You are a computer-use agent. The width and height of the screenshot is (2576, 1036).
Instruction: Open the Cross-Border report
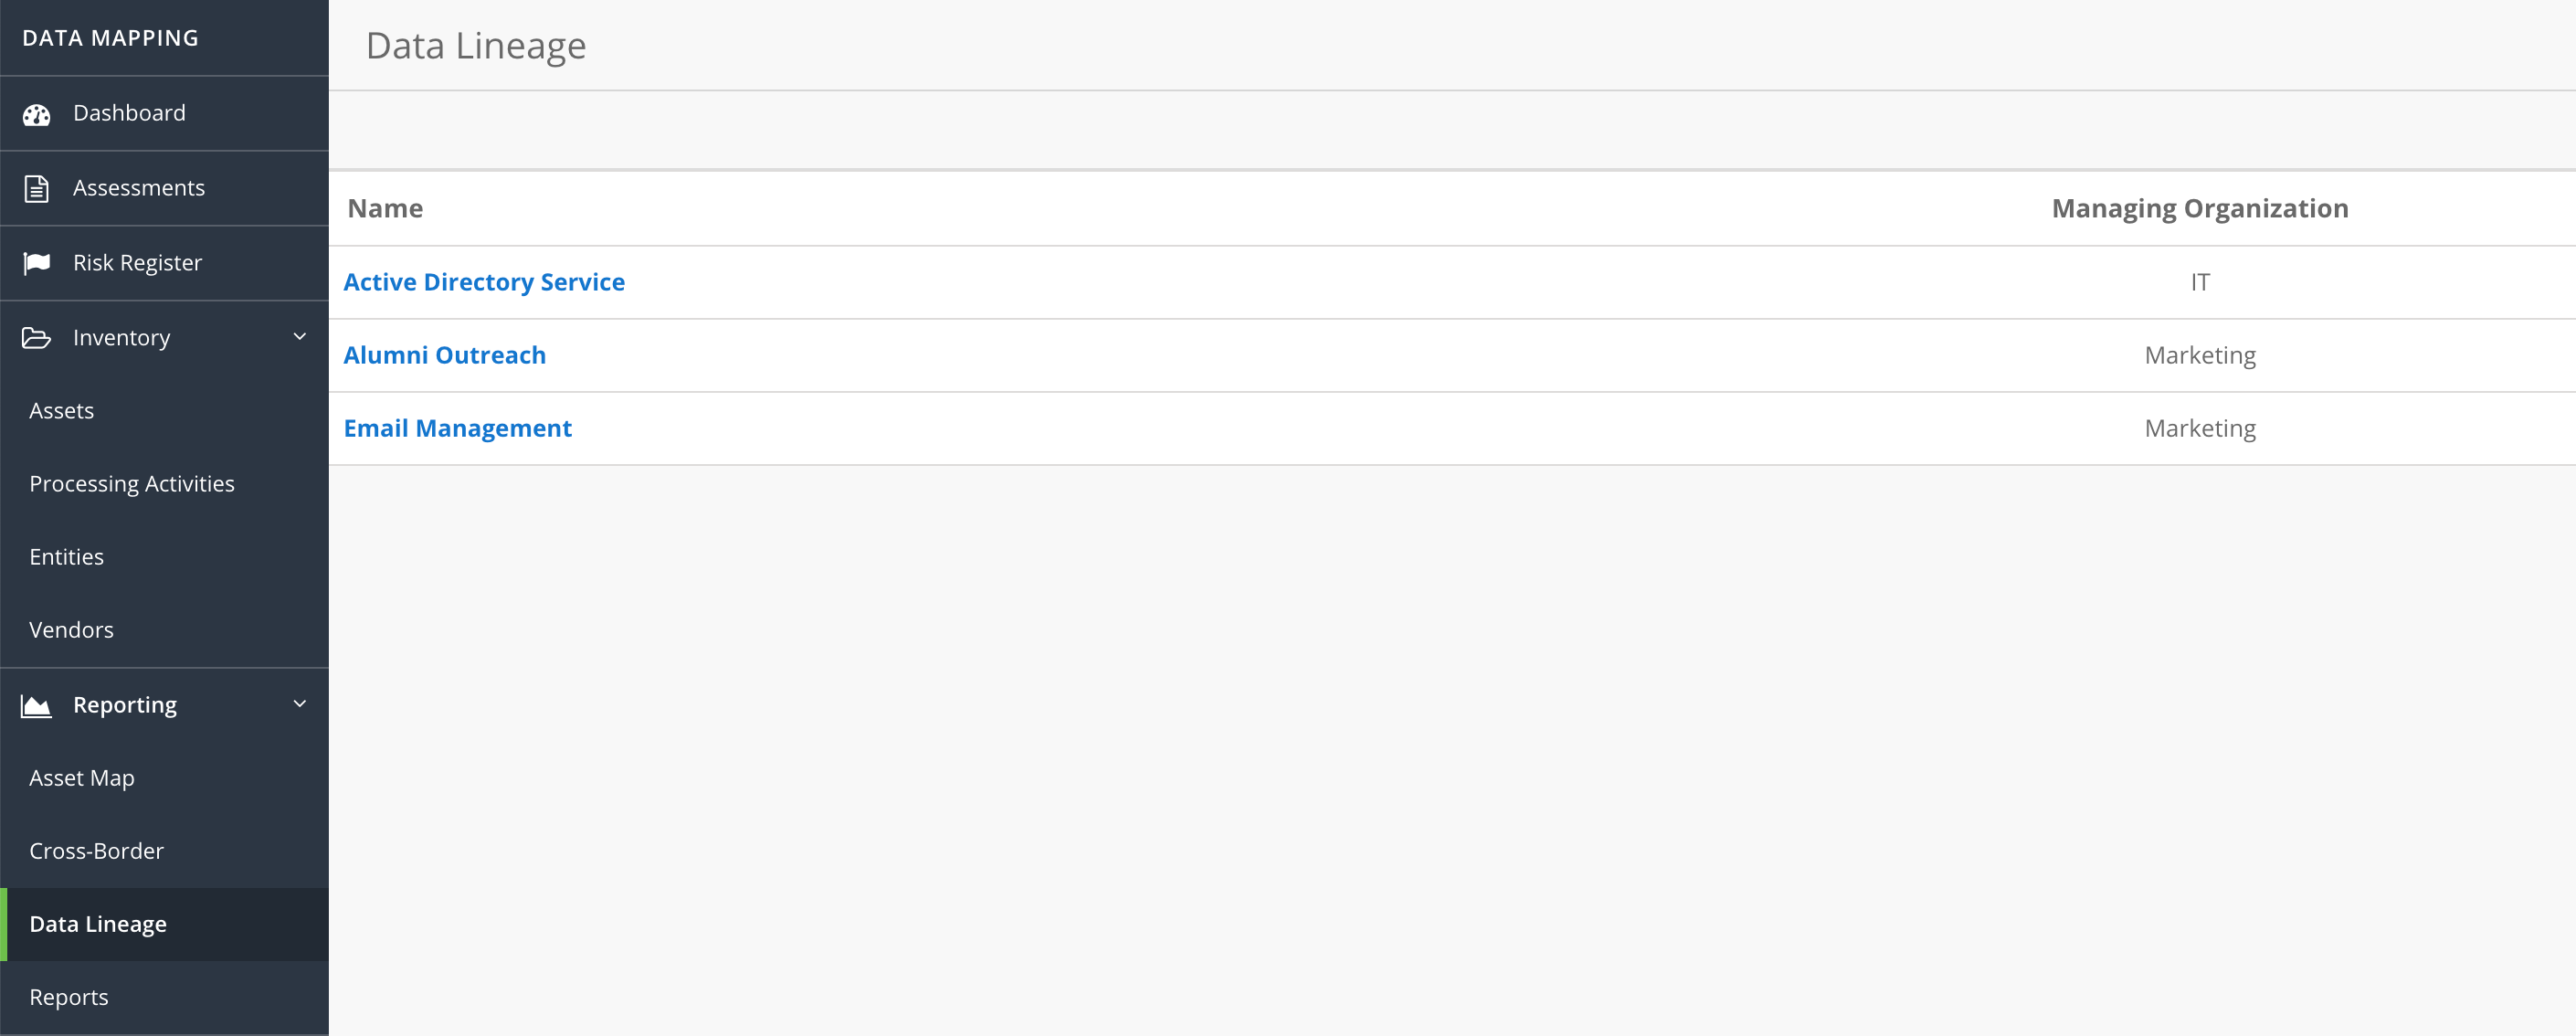96,850
